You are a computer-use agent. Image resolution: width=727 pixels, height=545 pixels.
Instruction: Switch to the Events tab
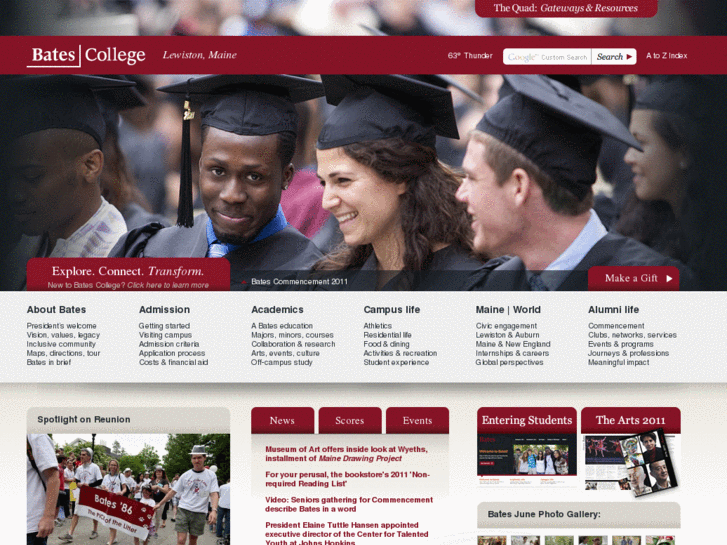click(x=417, y=420)
